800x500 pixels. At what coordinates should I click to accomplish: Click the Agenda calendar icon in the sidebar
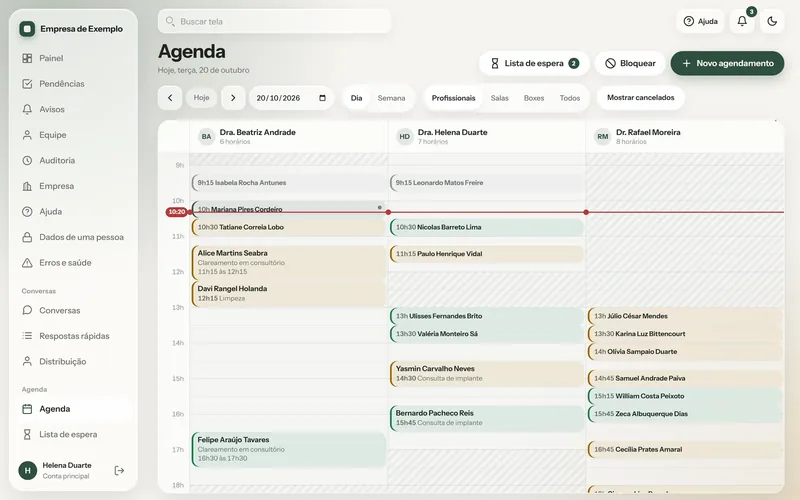27,409
